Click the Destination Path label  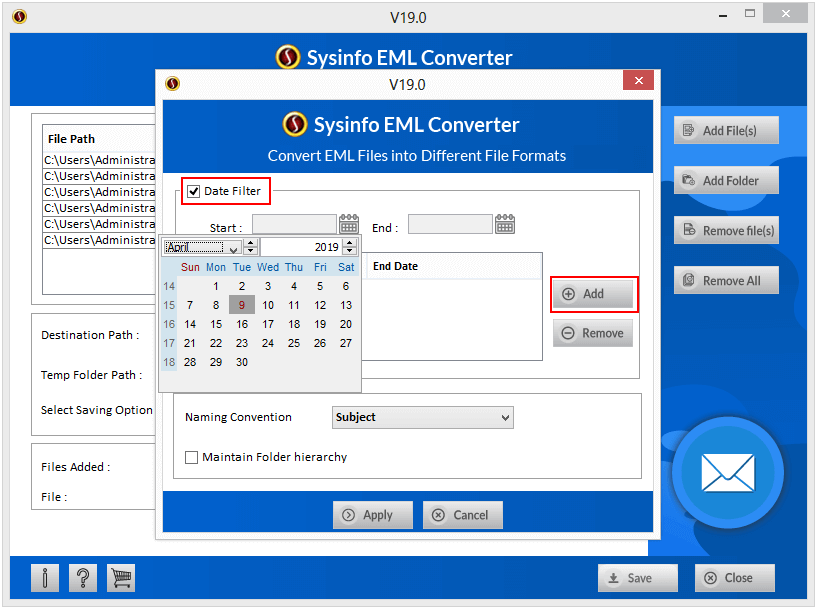[90, 335]
